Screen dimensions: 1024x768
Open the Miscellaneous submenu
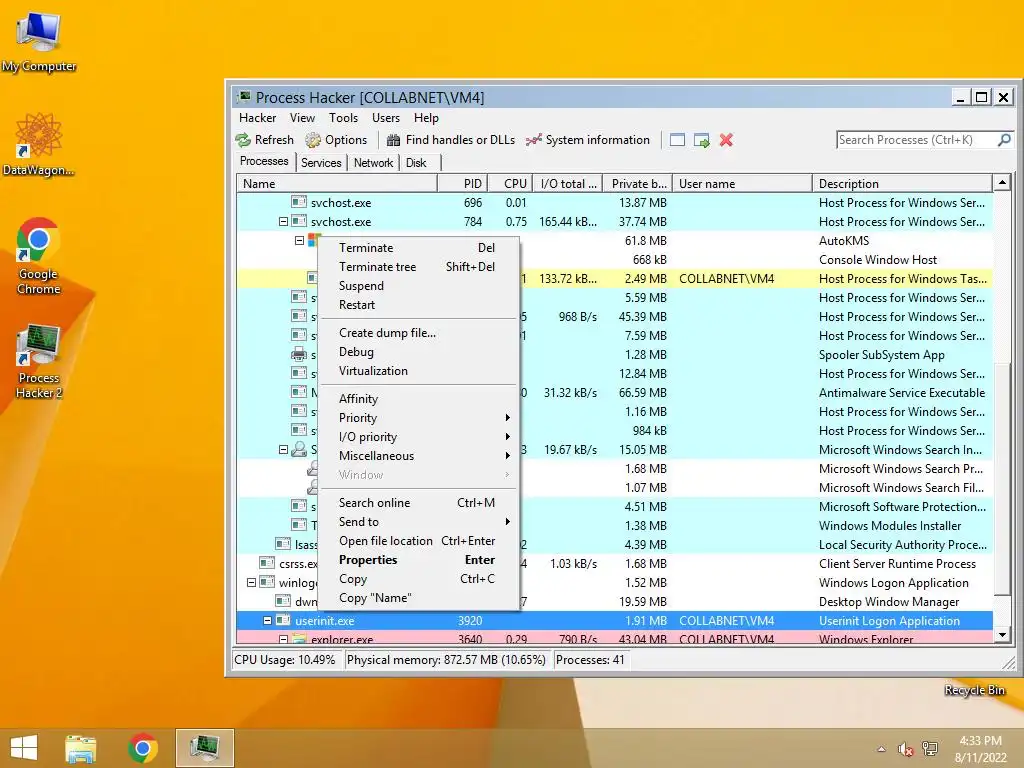pos(418,456)
